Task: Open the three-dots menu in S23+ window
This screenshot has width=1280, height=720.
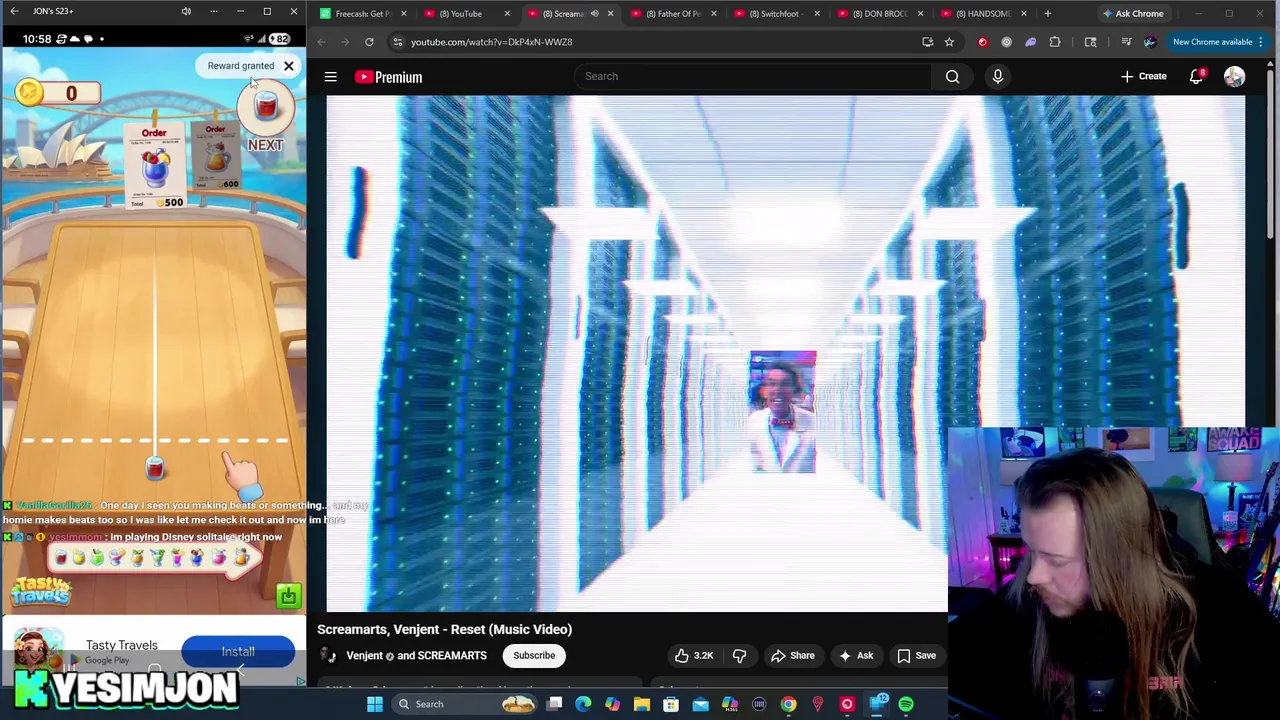Action: tap(213, 11)
